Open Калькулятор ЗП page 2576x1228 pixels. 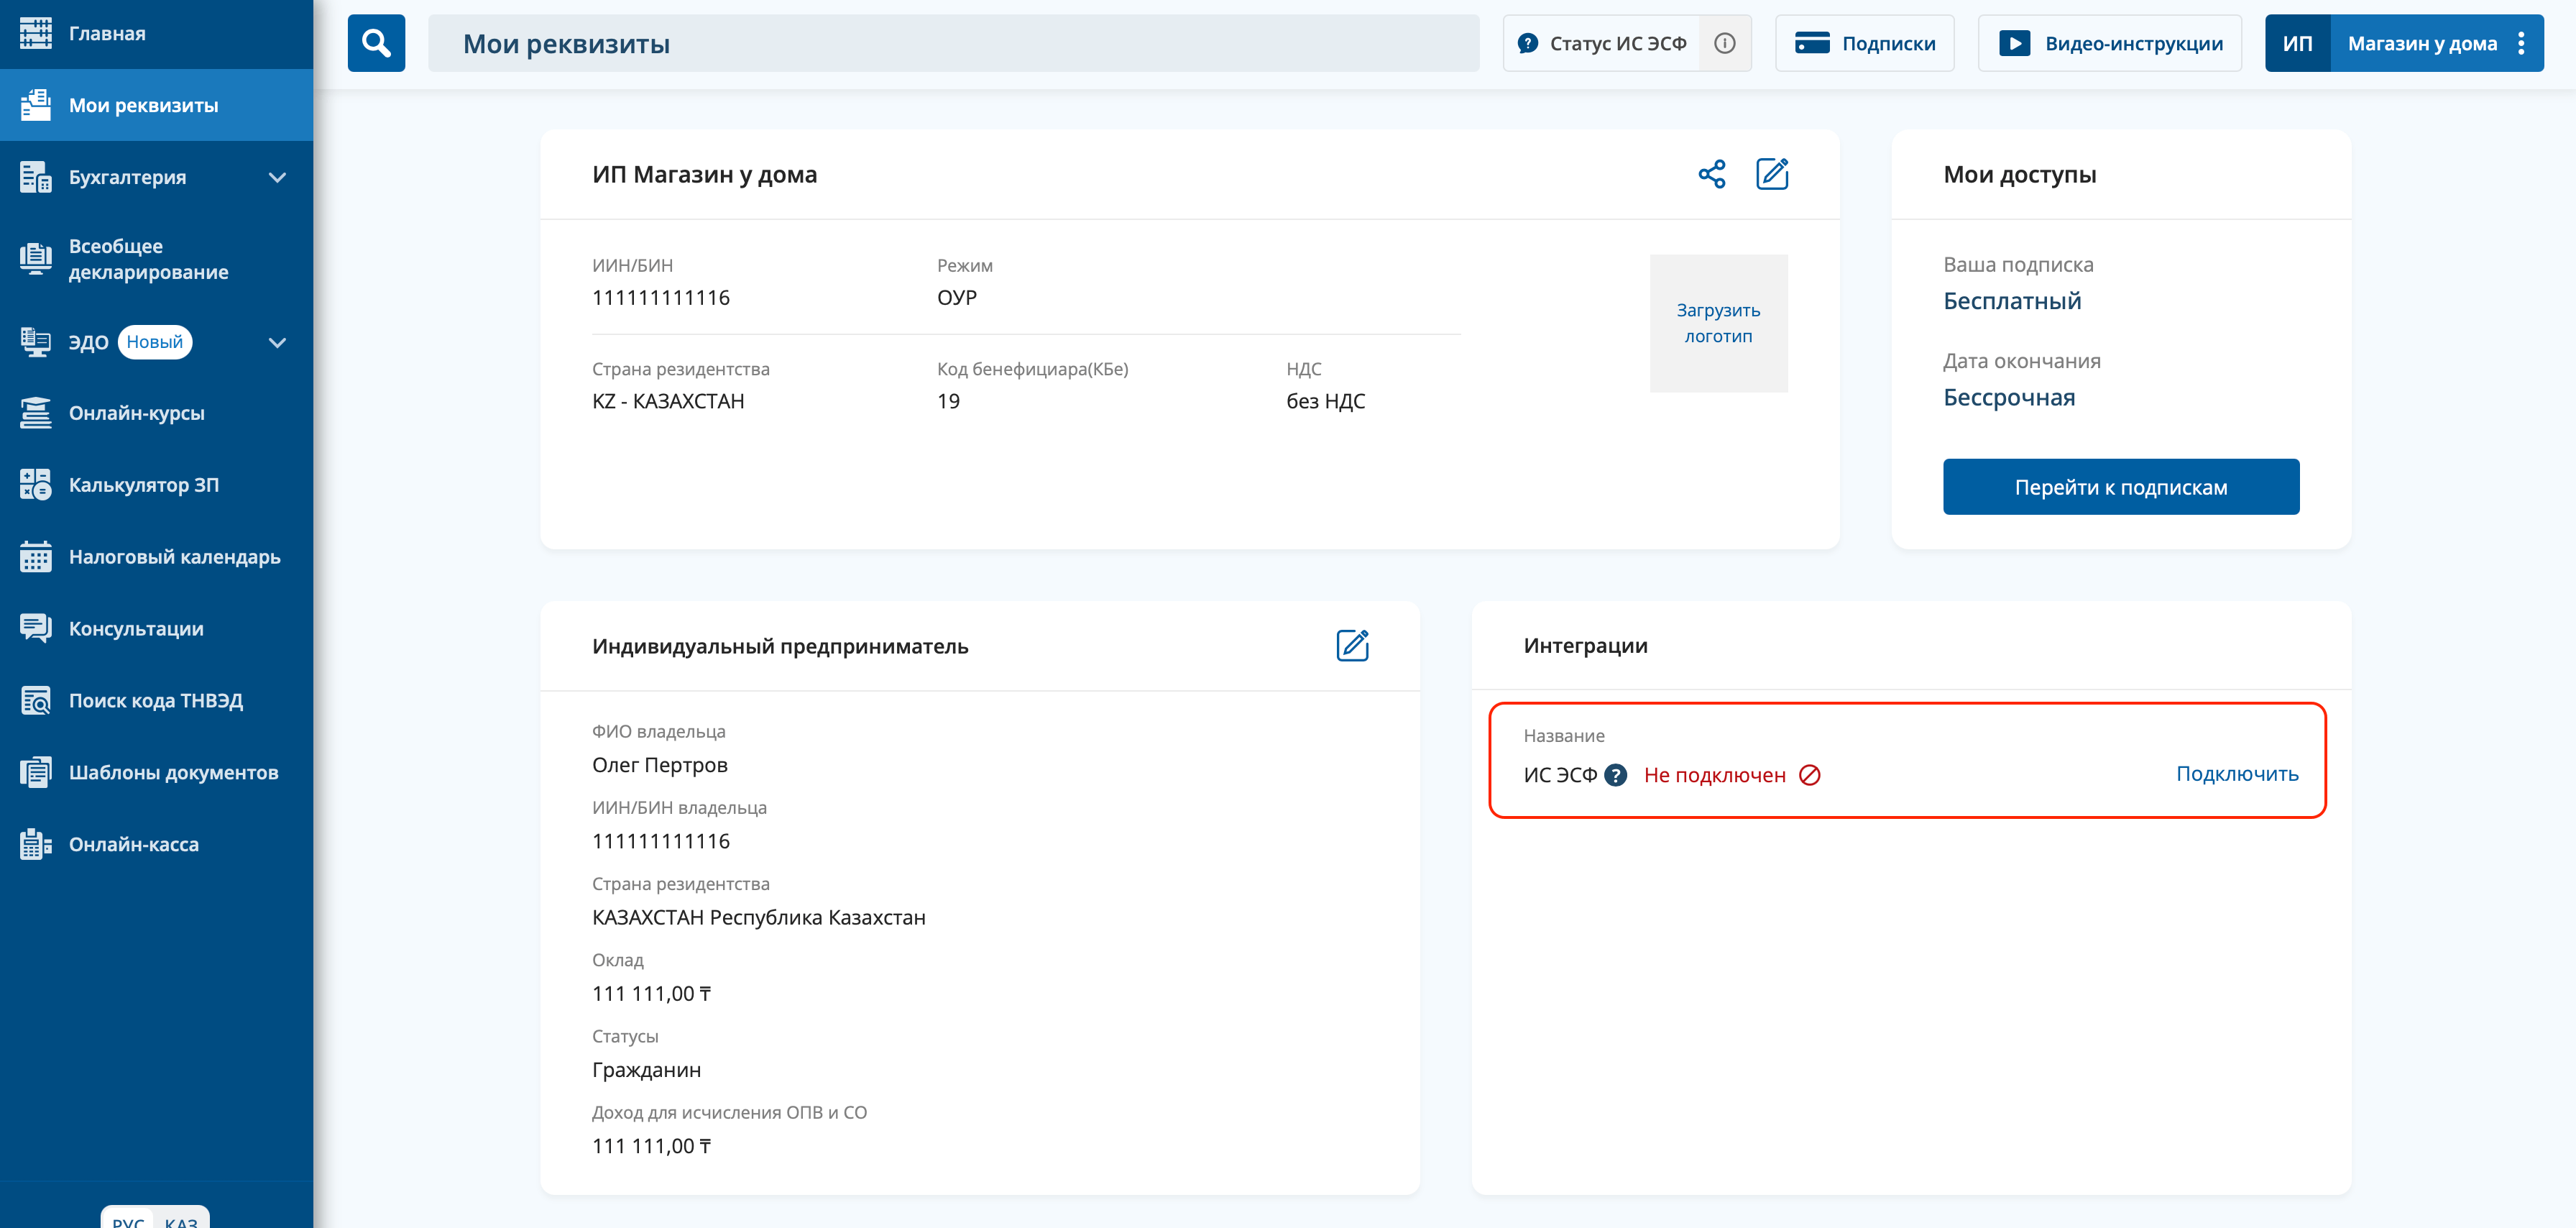pyautogui.click(x=143, y=485)
